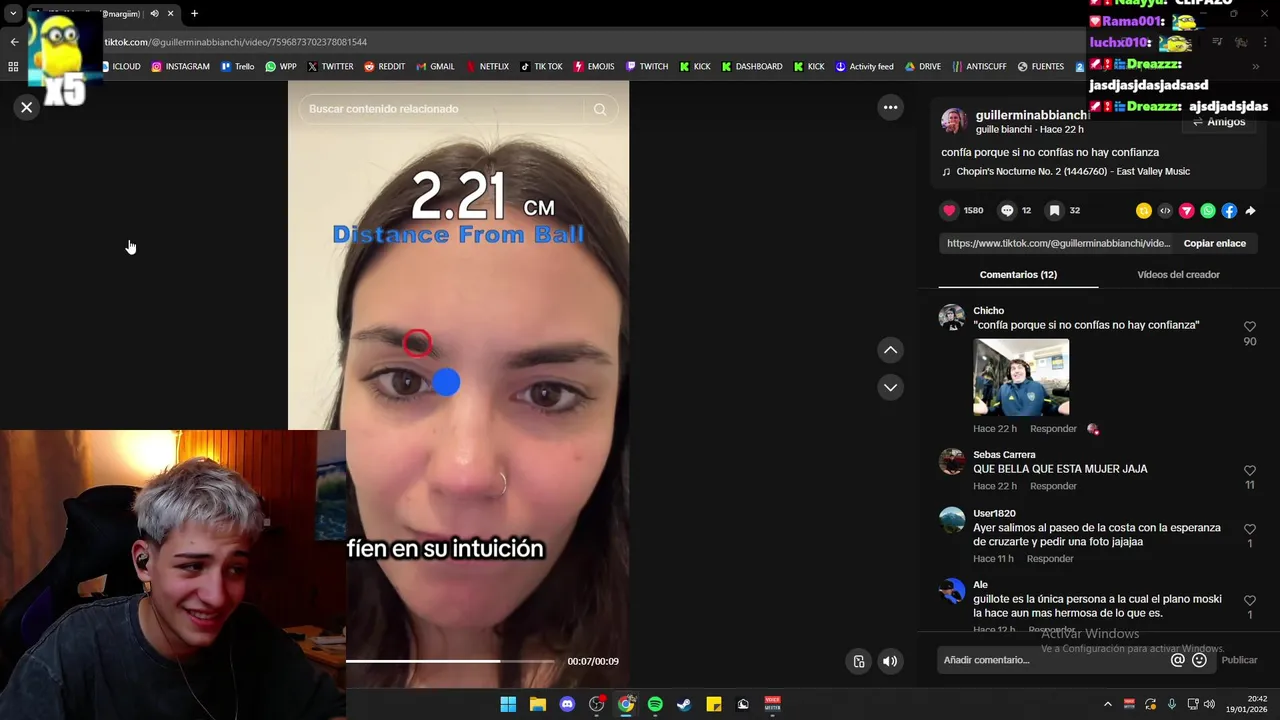Select the Comentarios (12) tab
This screenshot has width=1280, height=720.
pos(1018,274)
